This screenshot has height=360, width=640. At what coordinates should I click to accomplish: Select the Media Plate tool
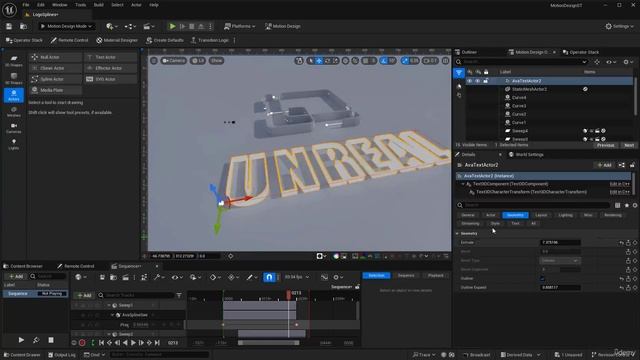[x=56, y=90]
